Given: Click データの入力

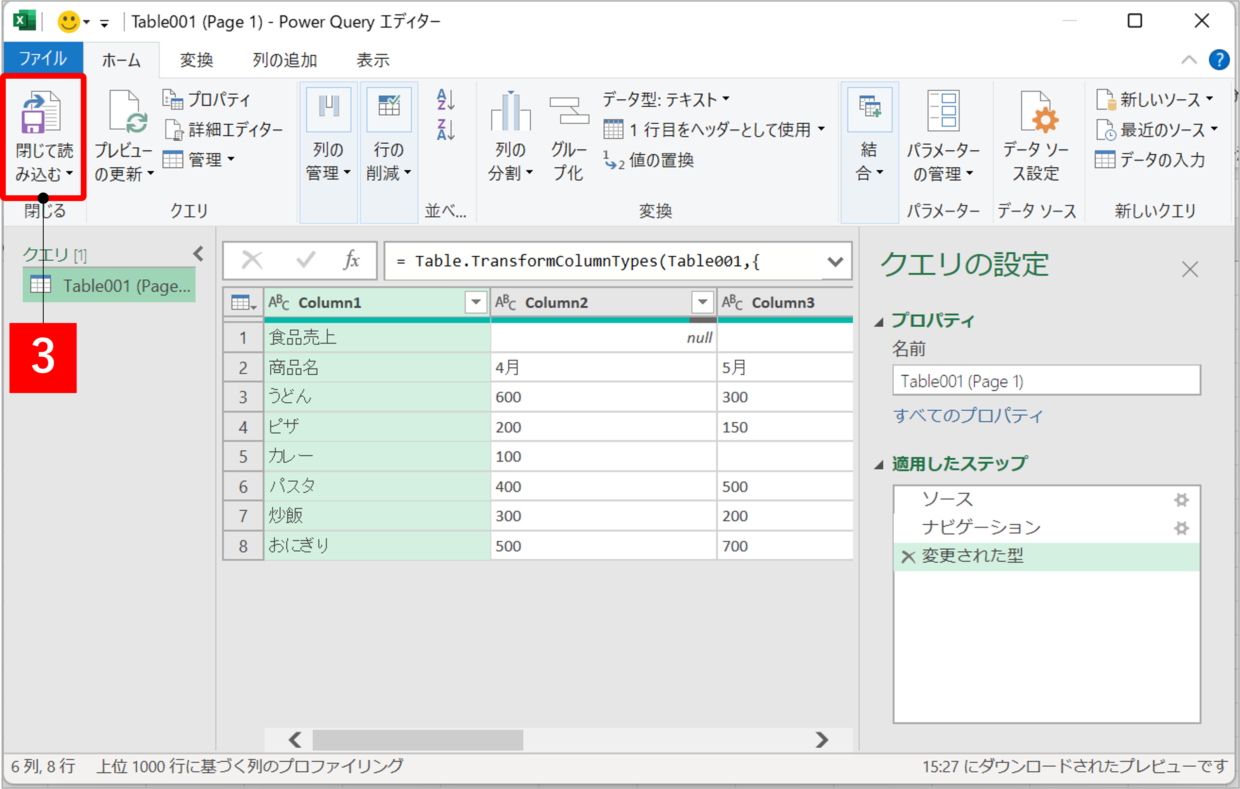Looking at the screenshot, I should tap(1150, 159).
